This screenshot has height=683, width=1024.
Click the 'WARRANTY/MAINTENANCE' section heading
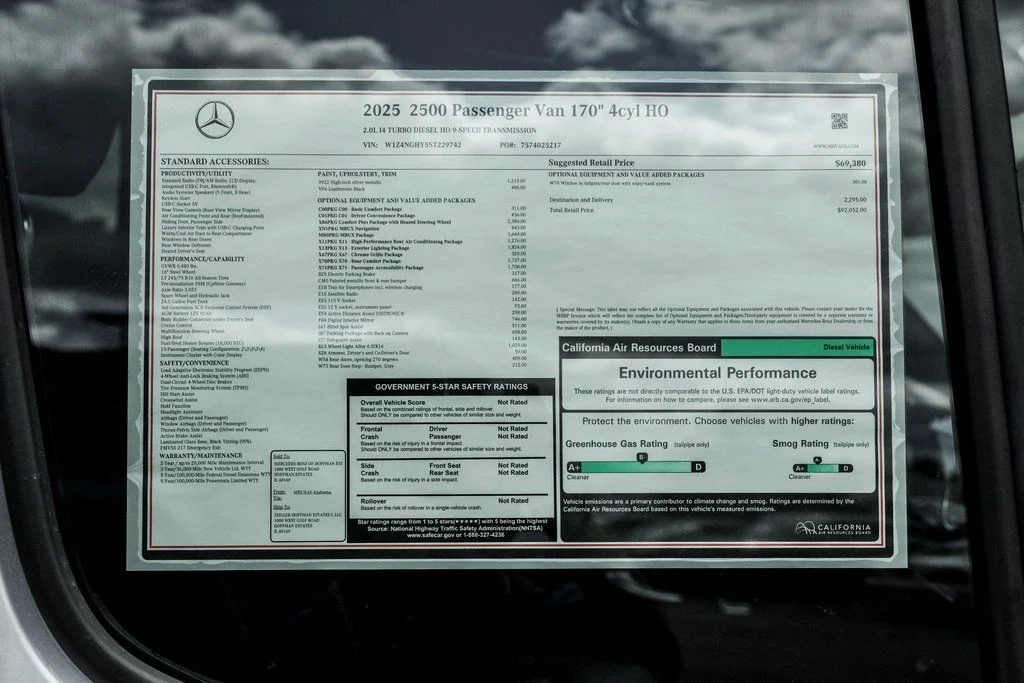click(201, 455)
